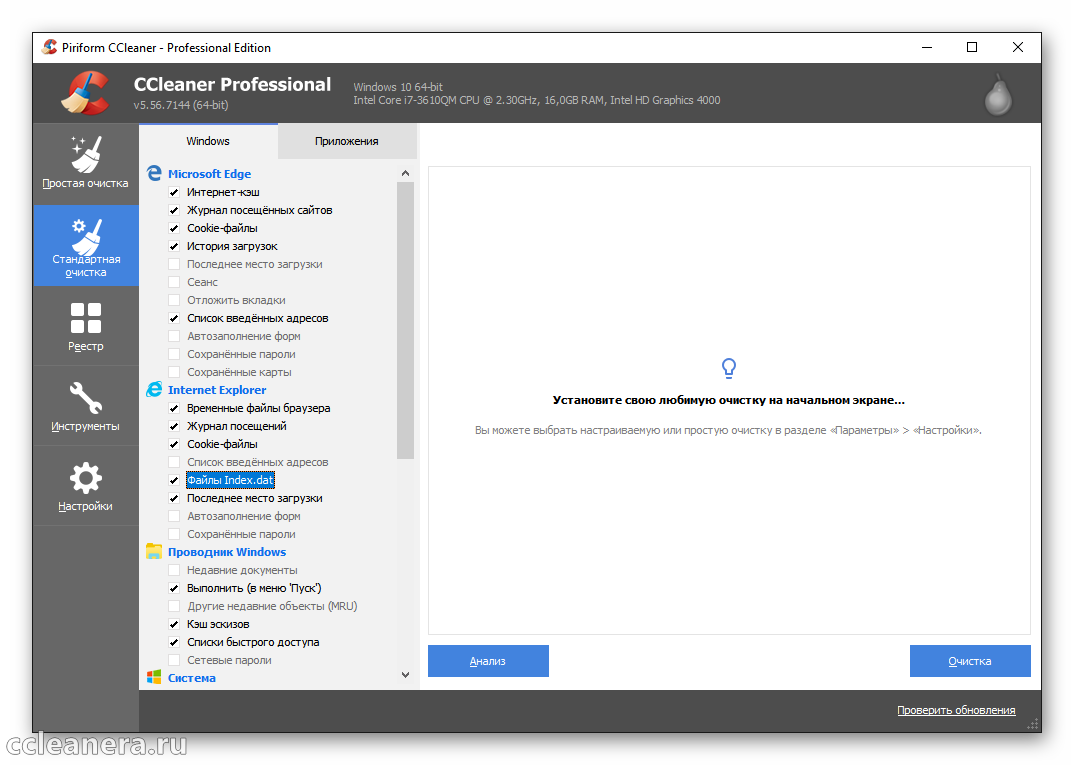Open the Простая очистка broom icon
The height and width of the screenshot is (765, 1074).
coord(85,154)
